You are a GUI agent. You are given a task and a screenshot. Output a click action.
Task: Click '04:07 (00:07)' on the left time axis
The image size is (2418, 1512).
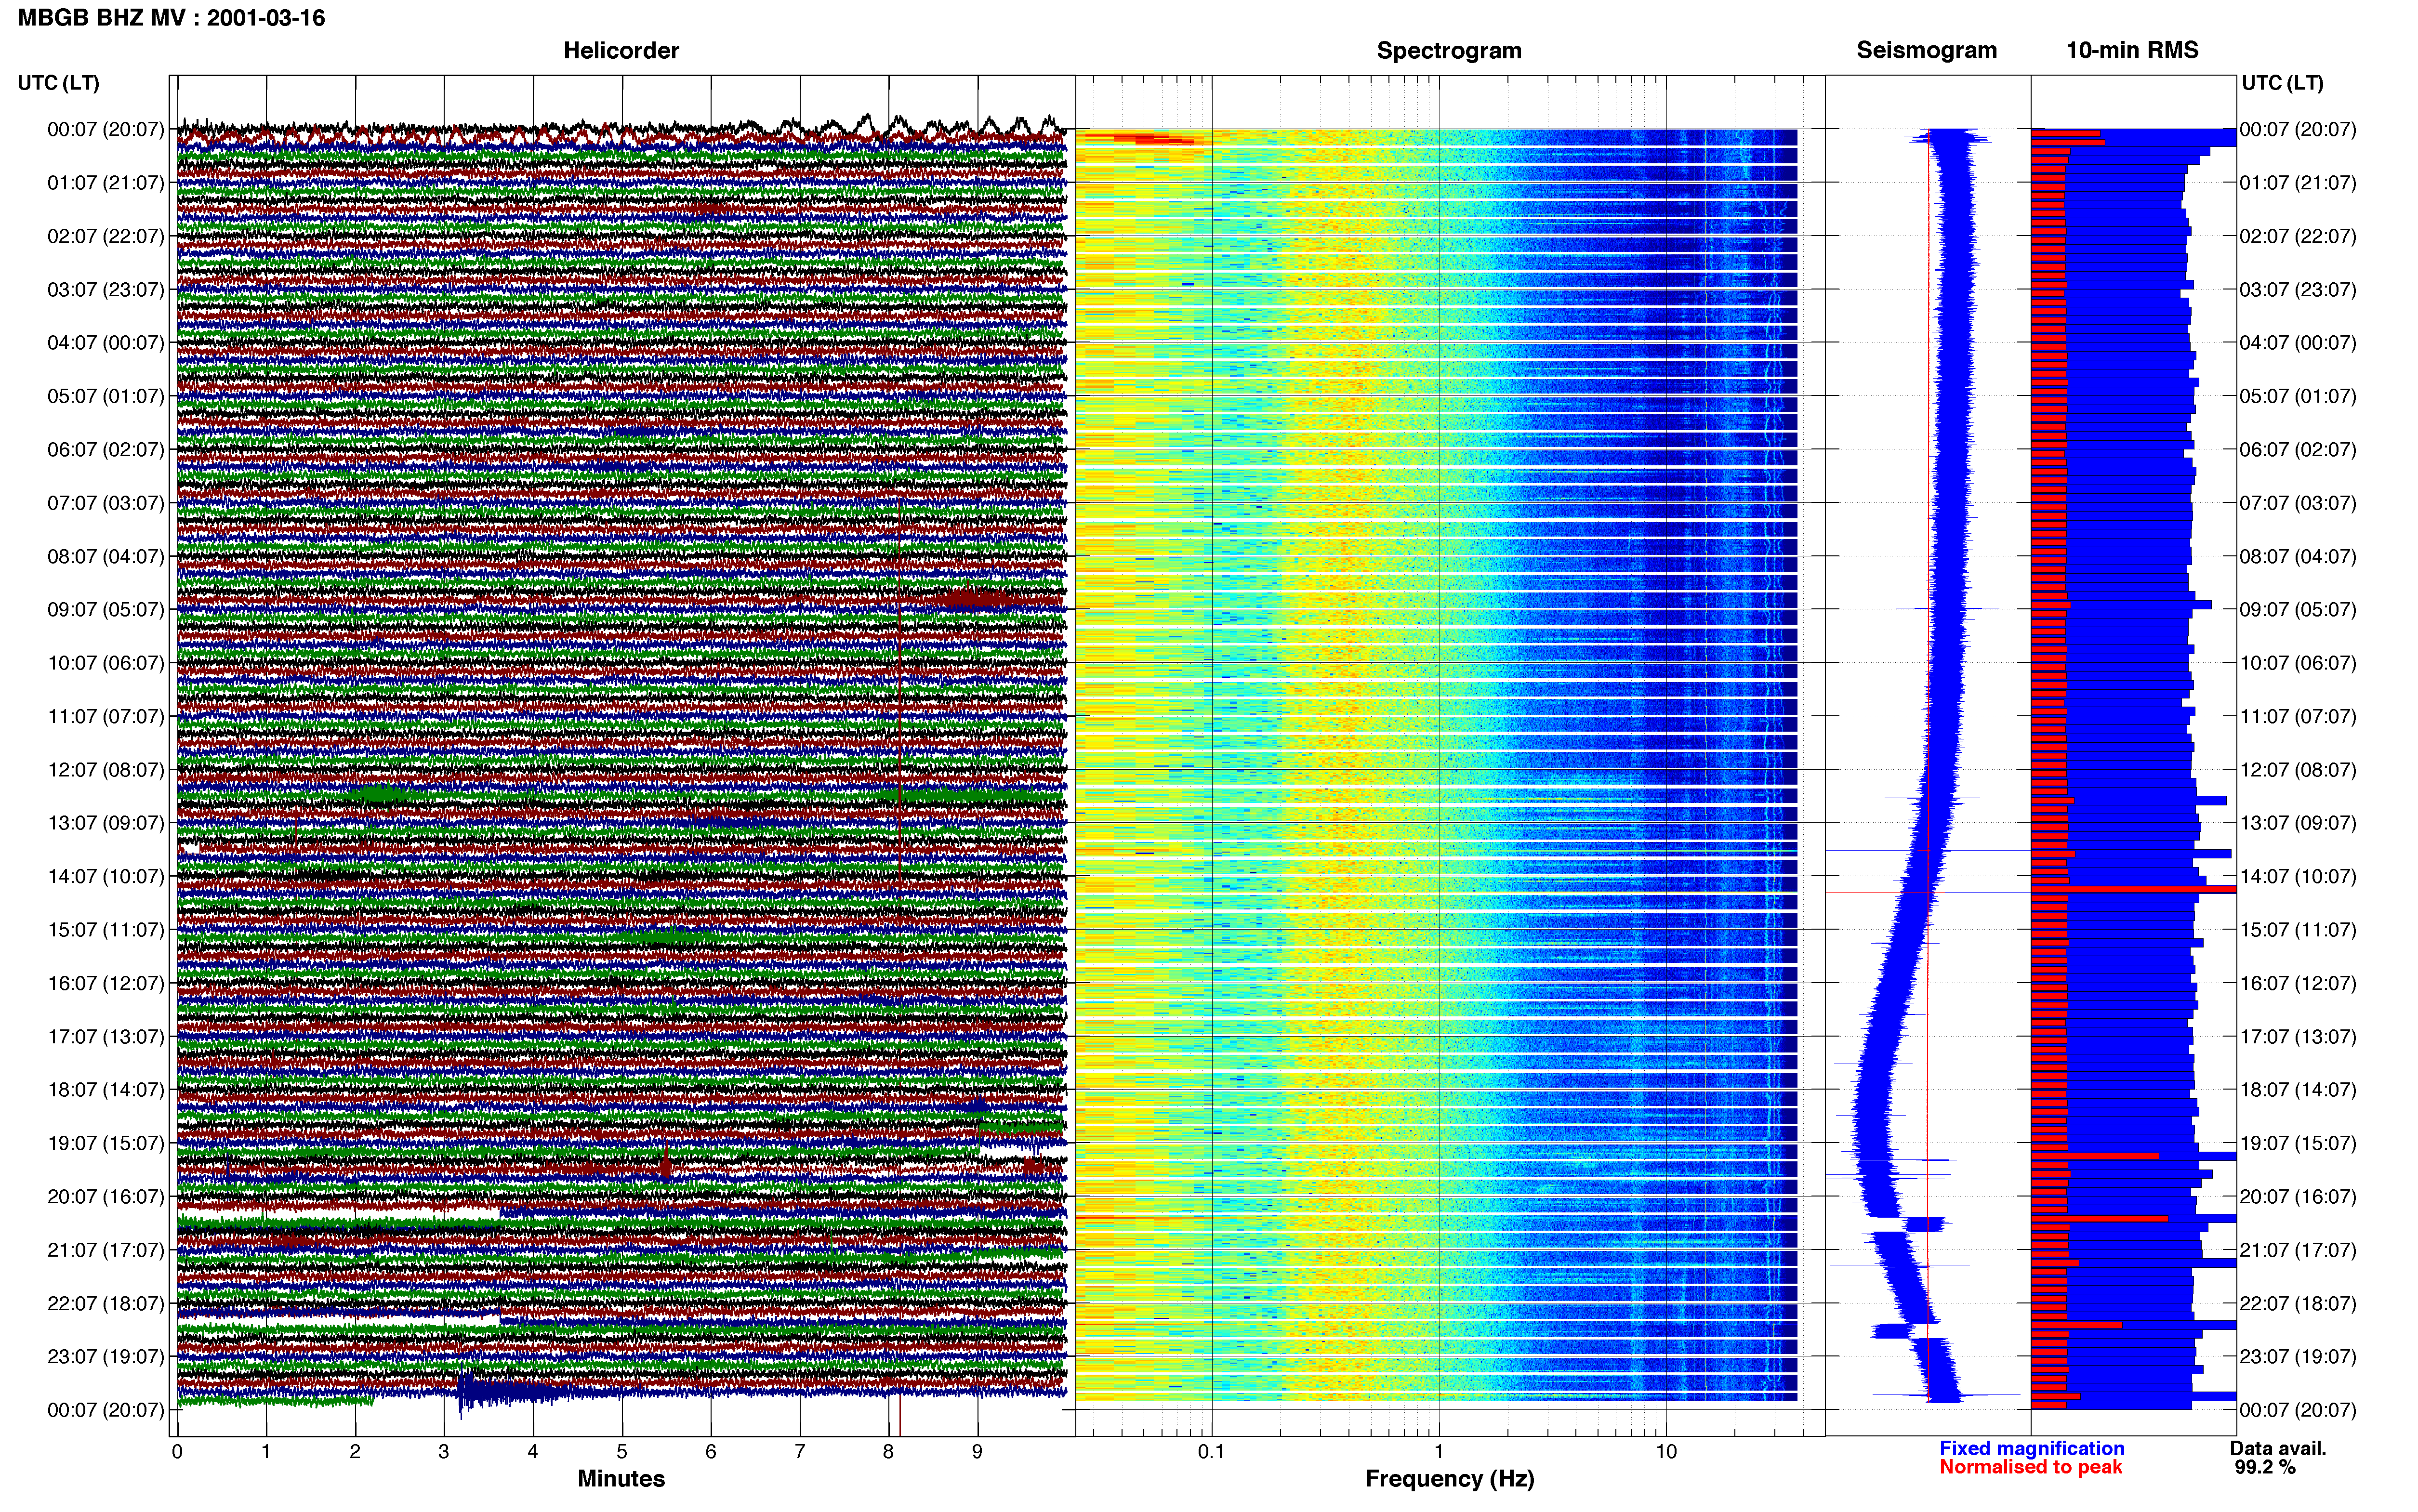pyautogui.click(x=105, y=343)
